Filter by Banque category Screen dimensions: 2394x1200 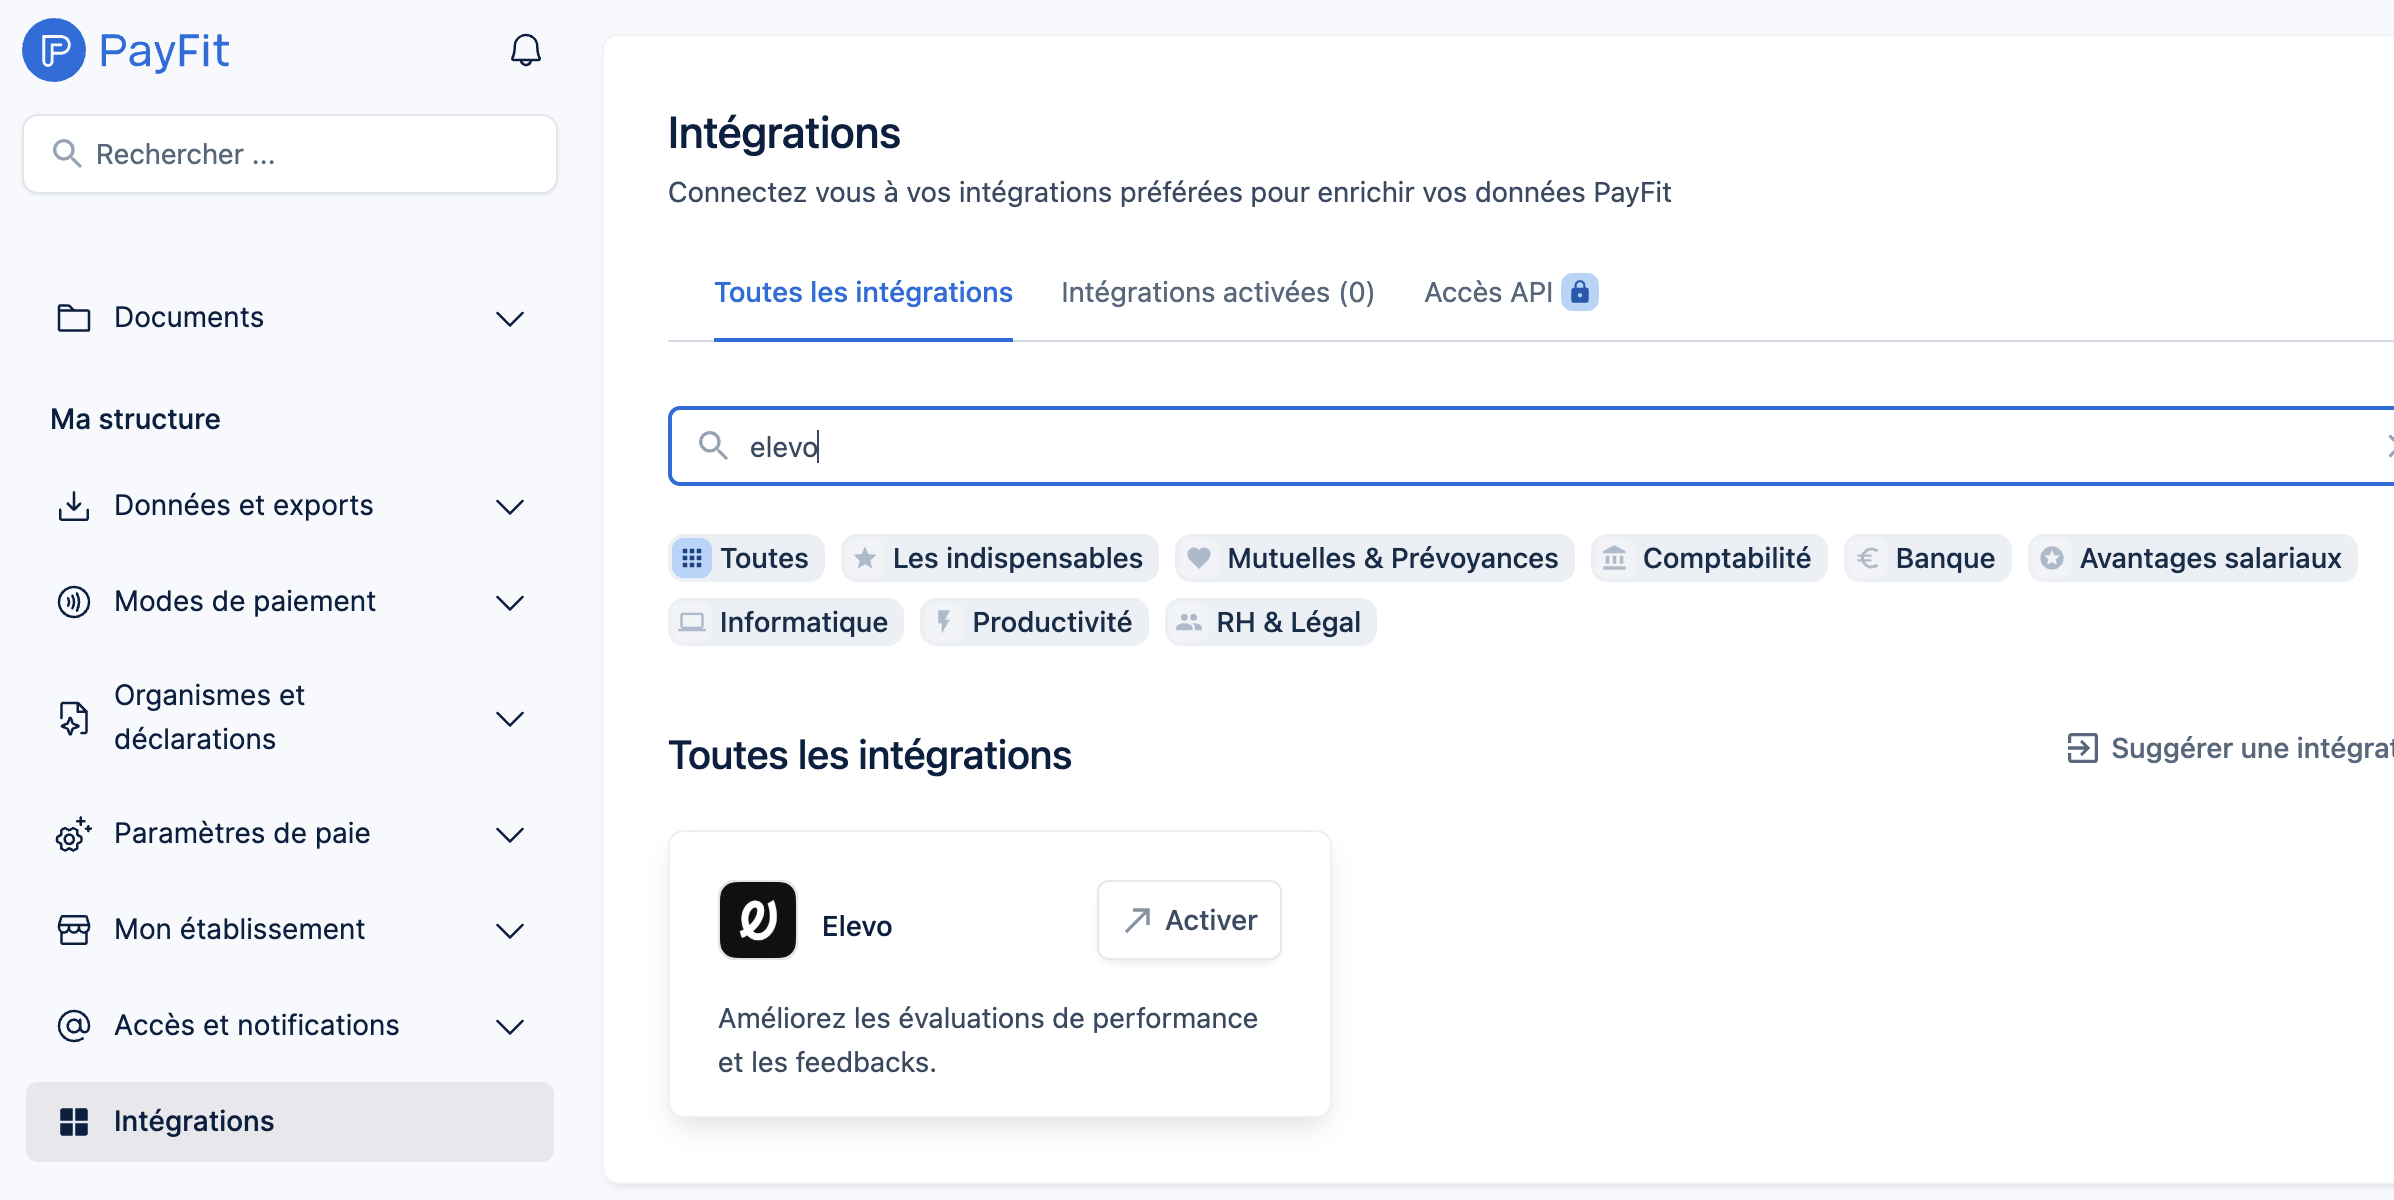(x=1927, y=558)
